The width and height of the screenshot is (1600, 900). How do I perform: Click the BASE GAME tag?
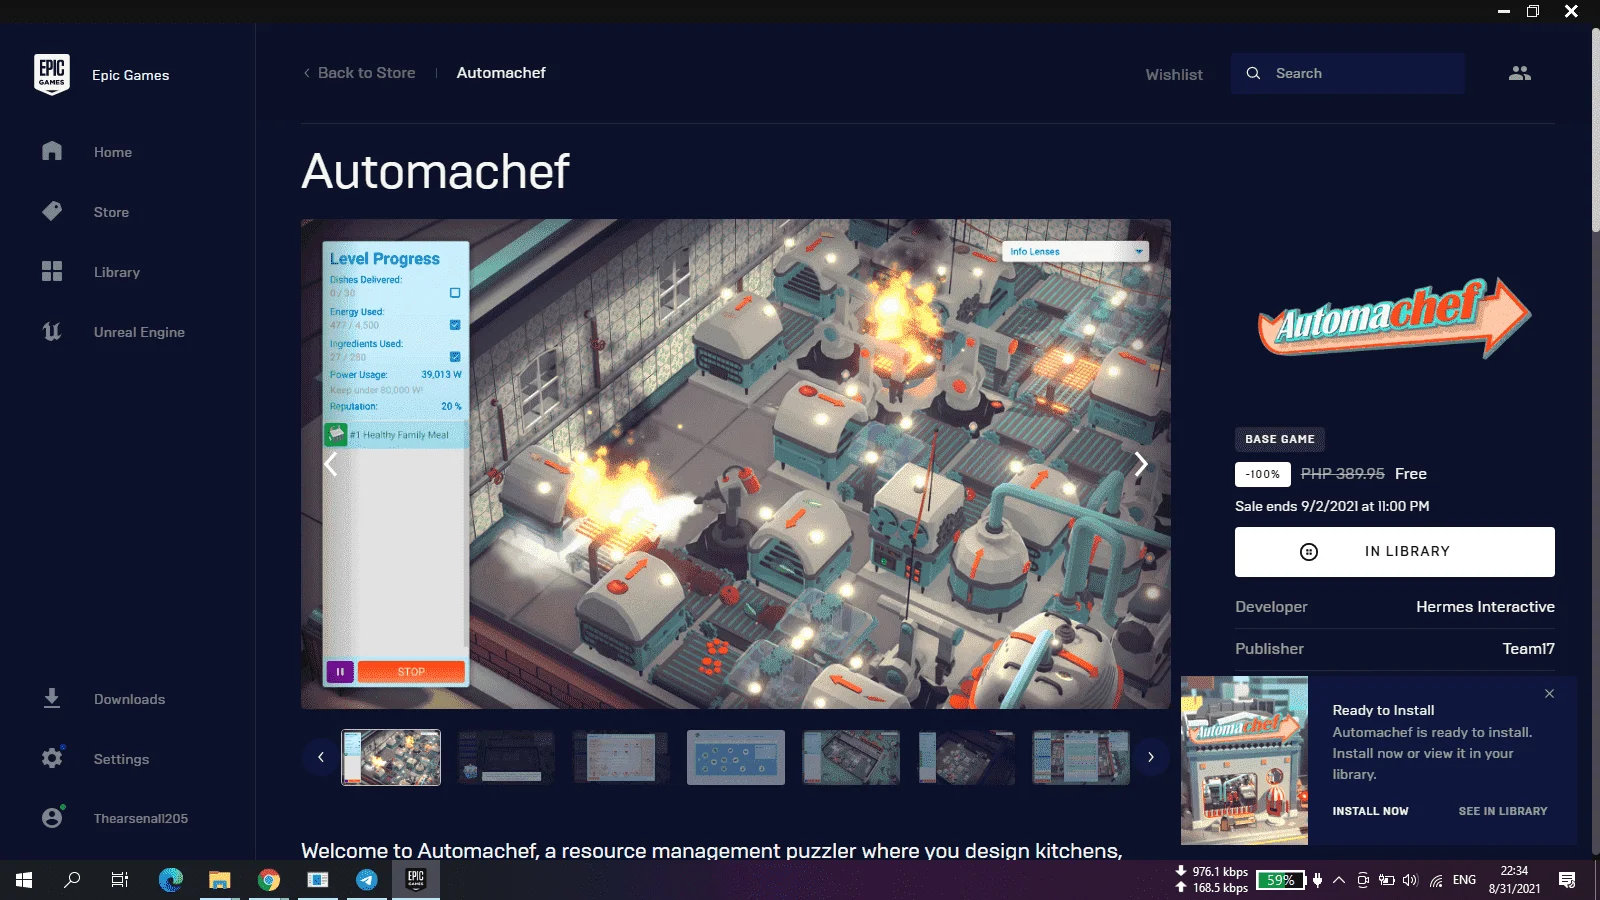click(1280, 439)
